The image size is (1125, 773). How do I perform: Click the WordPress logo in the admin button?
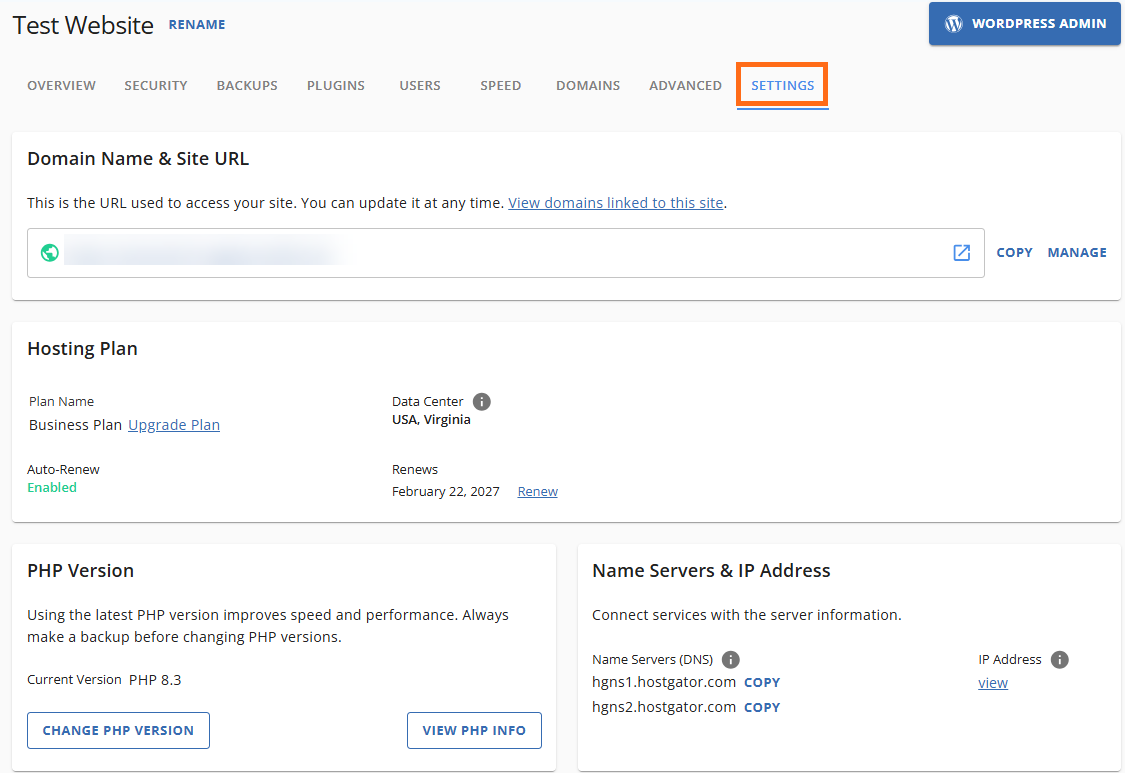click(953, 24)
